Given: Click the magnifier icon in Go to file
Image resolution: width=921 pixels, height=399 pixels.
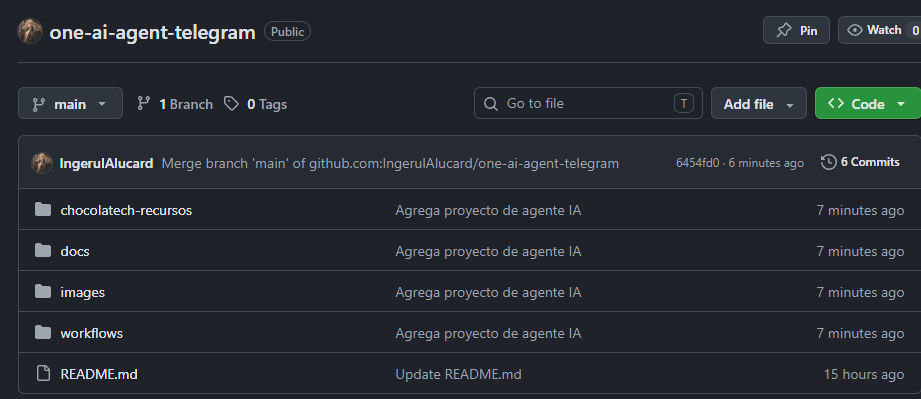Looking at the screenshot, I should point(490,104).
